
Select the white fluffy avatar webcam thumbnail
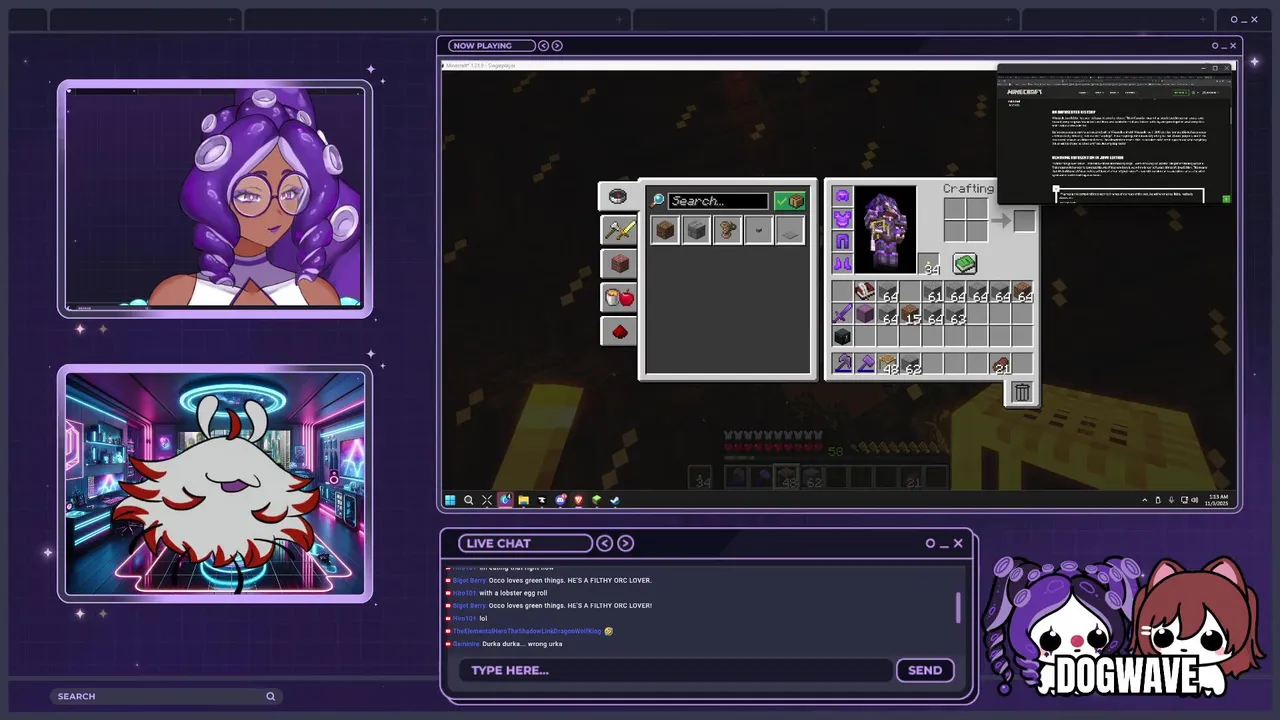[x=215, y=485]
